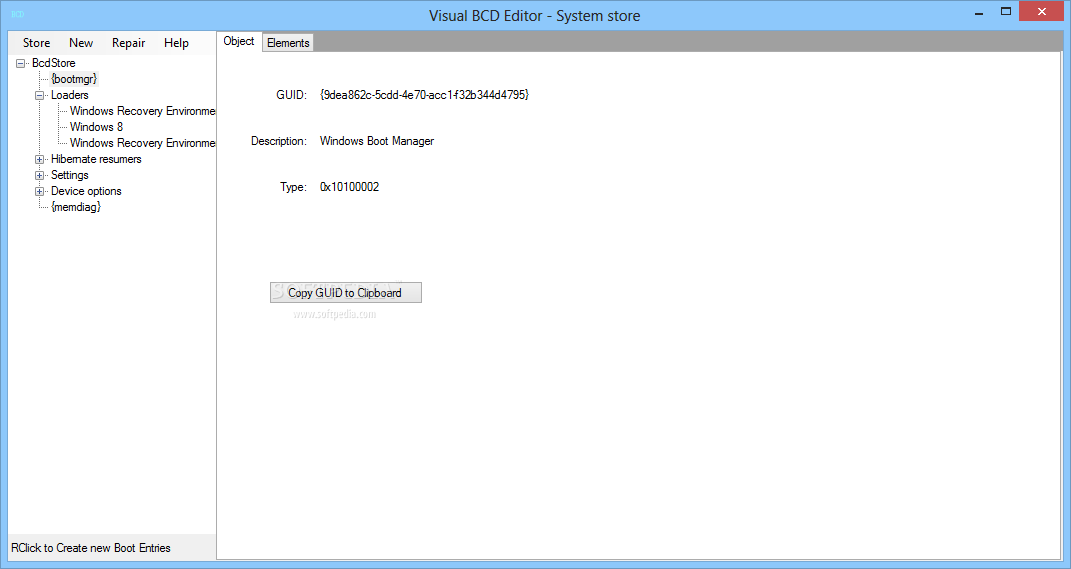Viewport: 1071px width, 569px height.
Task: Switch to the Object tab
Action: [x=239, y=41]
